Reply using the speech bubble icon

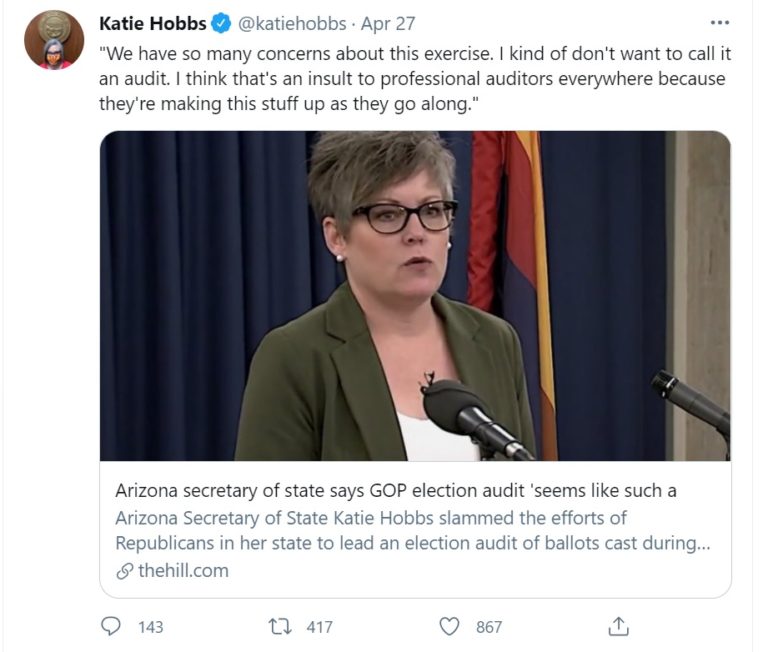tap(111, 626)
